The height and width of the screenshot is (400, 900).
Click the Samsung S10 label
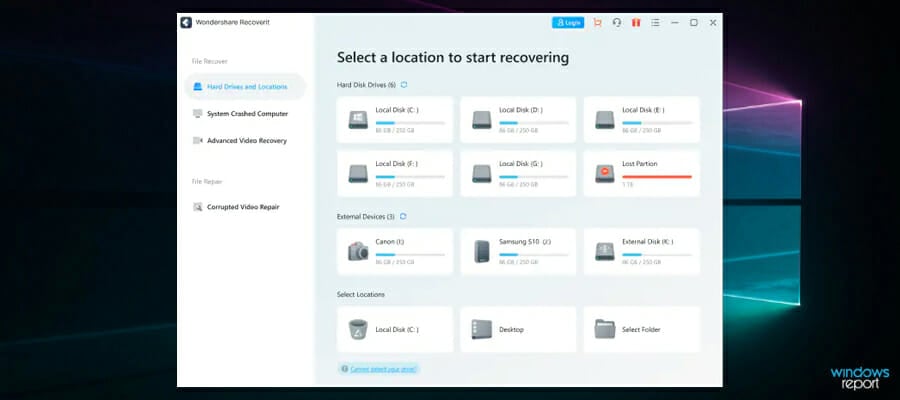pyautogui.click(x=525, y=242)
